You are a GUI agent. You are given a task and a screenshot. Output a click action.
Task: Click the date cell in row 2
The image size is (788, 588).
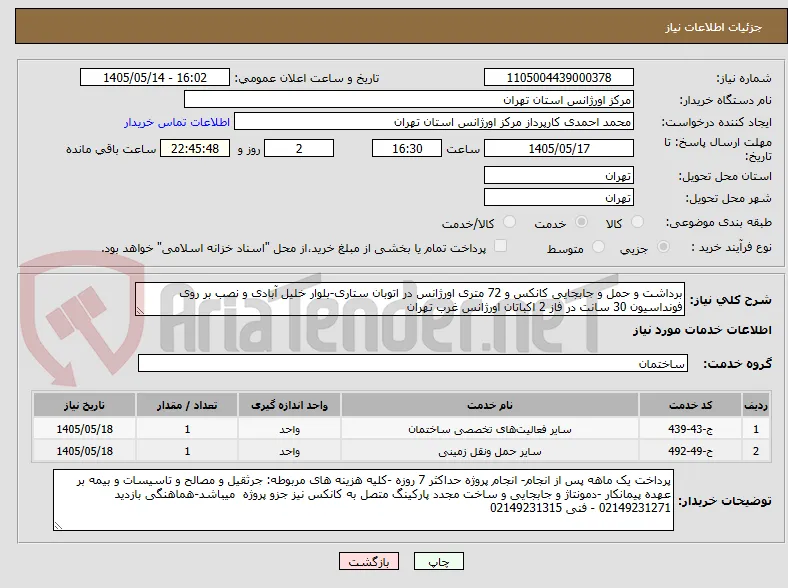point(84,451)
